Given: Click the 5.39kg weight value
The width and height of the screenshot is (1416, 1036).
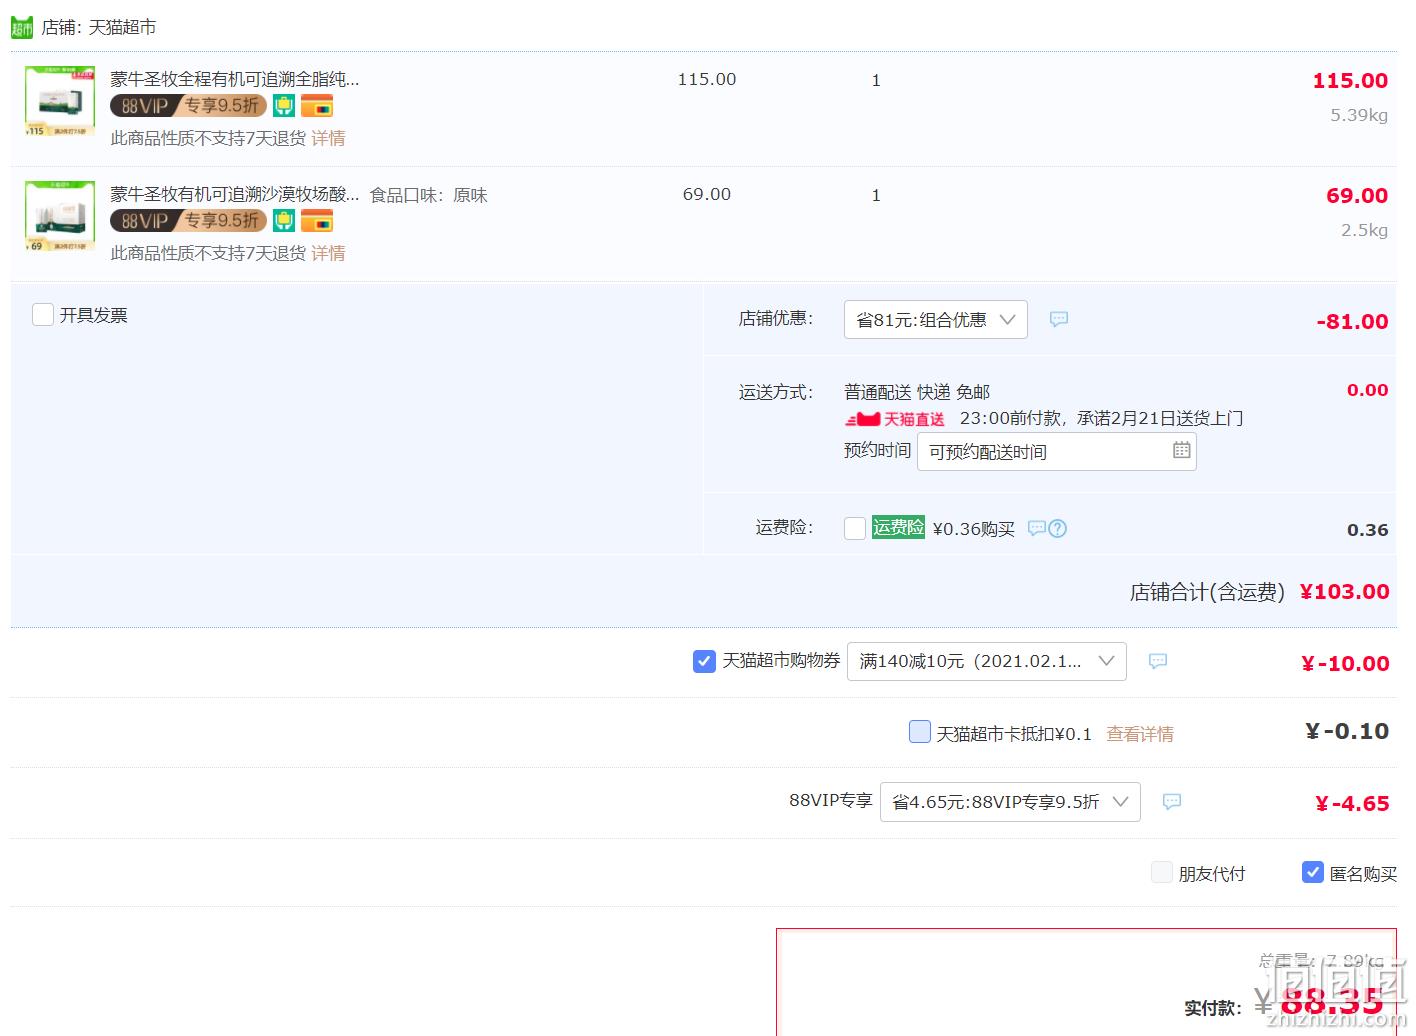Looking at the screenshot, I should click(x=1359, y=115).
